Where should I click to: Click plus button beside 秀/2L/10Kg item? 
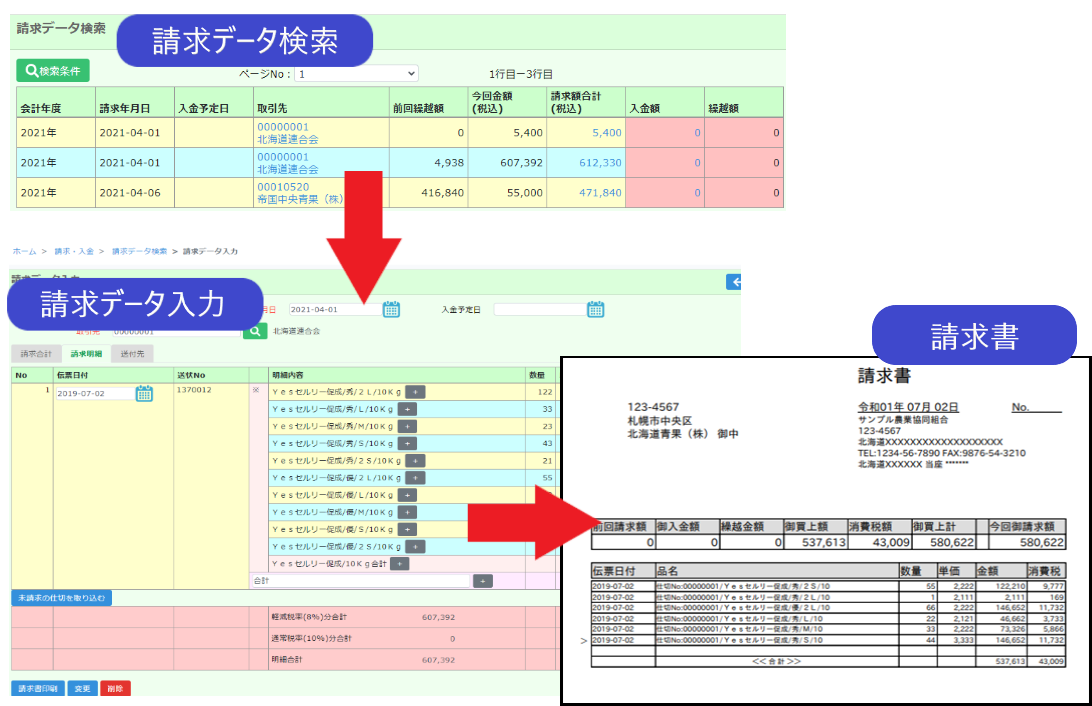coord(414,392)
